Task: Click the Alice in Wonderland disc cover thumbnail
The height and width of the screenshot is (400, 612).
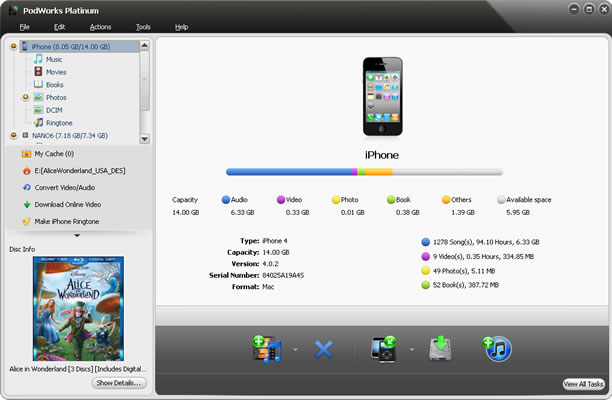Action: click(x=78, y=309)
